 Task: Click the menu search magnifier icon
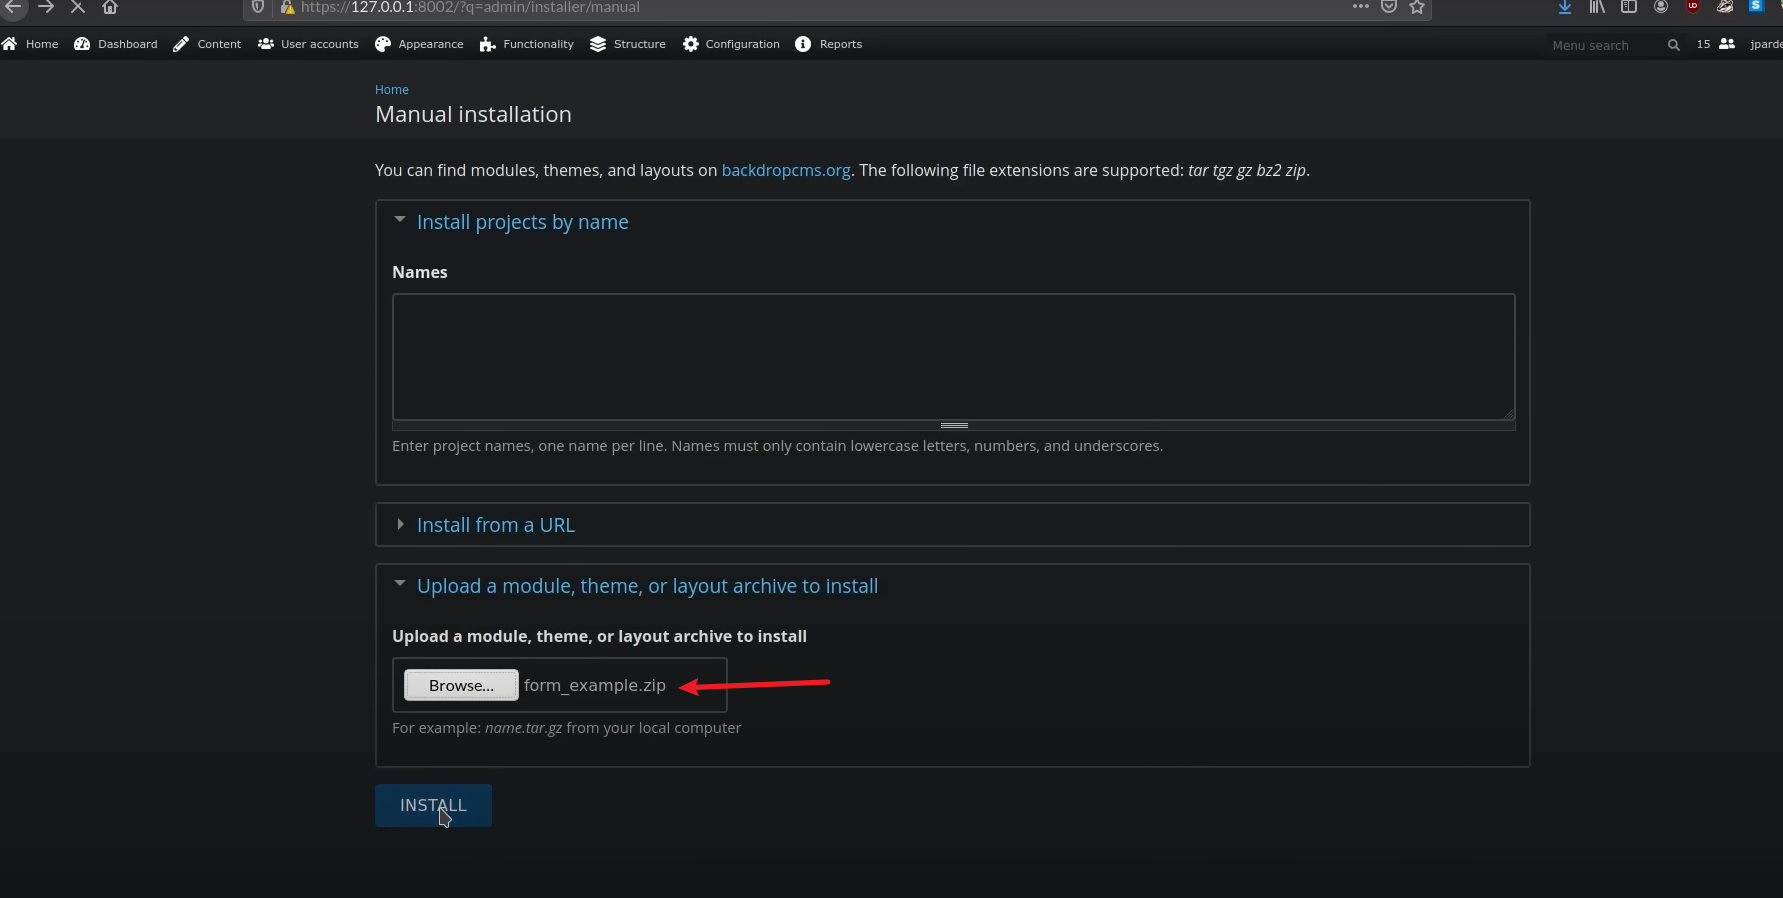[x=1673, y=45]
